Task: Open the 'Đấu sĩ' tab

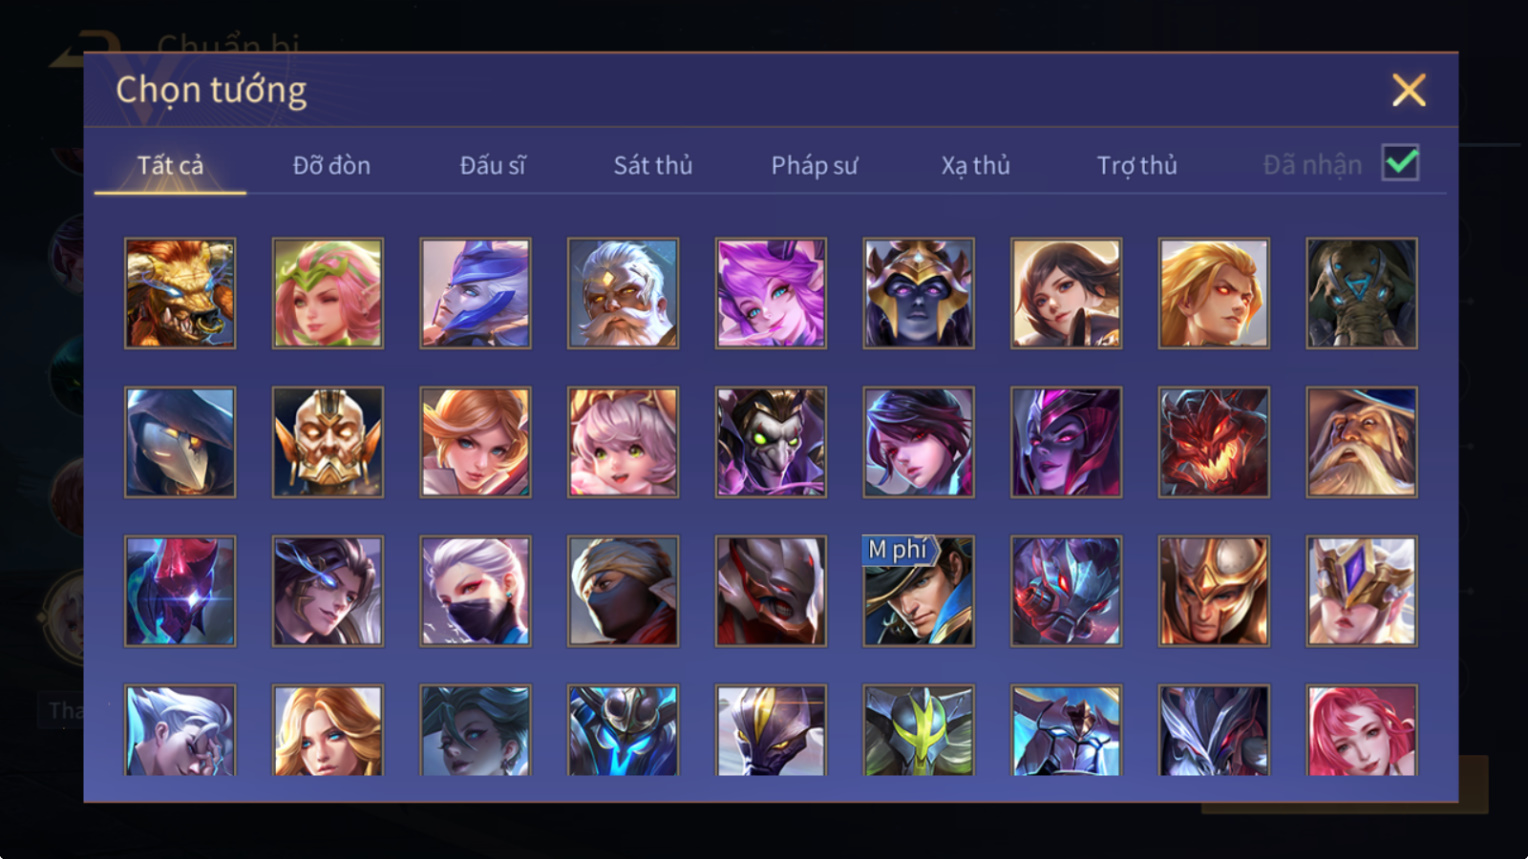Action: pyautogui.click(x=492, y=165)
